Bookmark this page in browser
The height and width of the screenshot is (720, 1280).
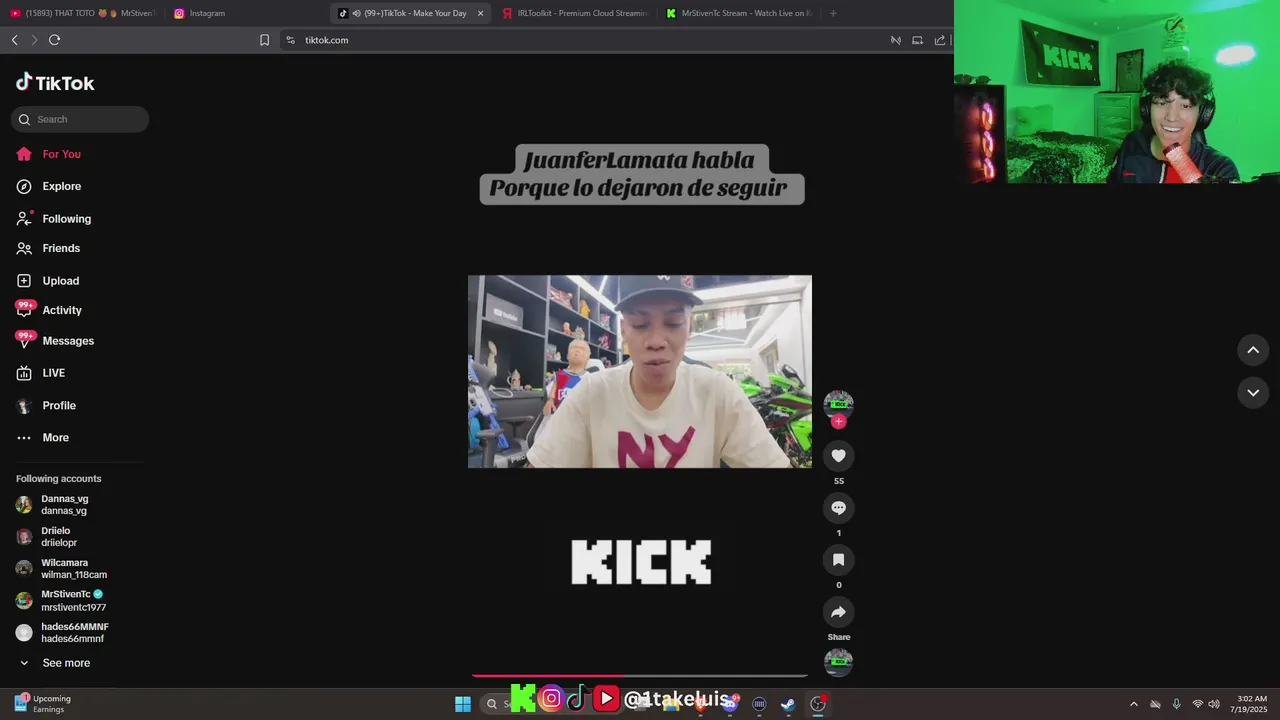coord(264,40)
